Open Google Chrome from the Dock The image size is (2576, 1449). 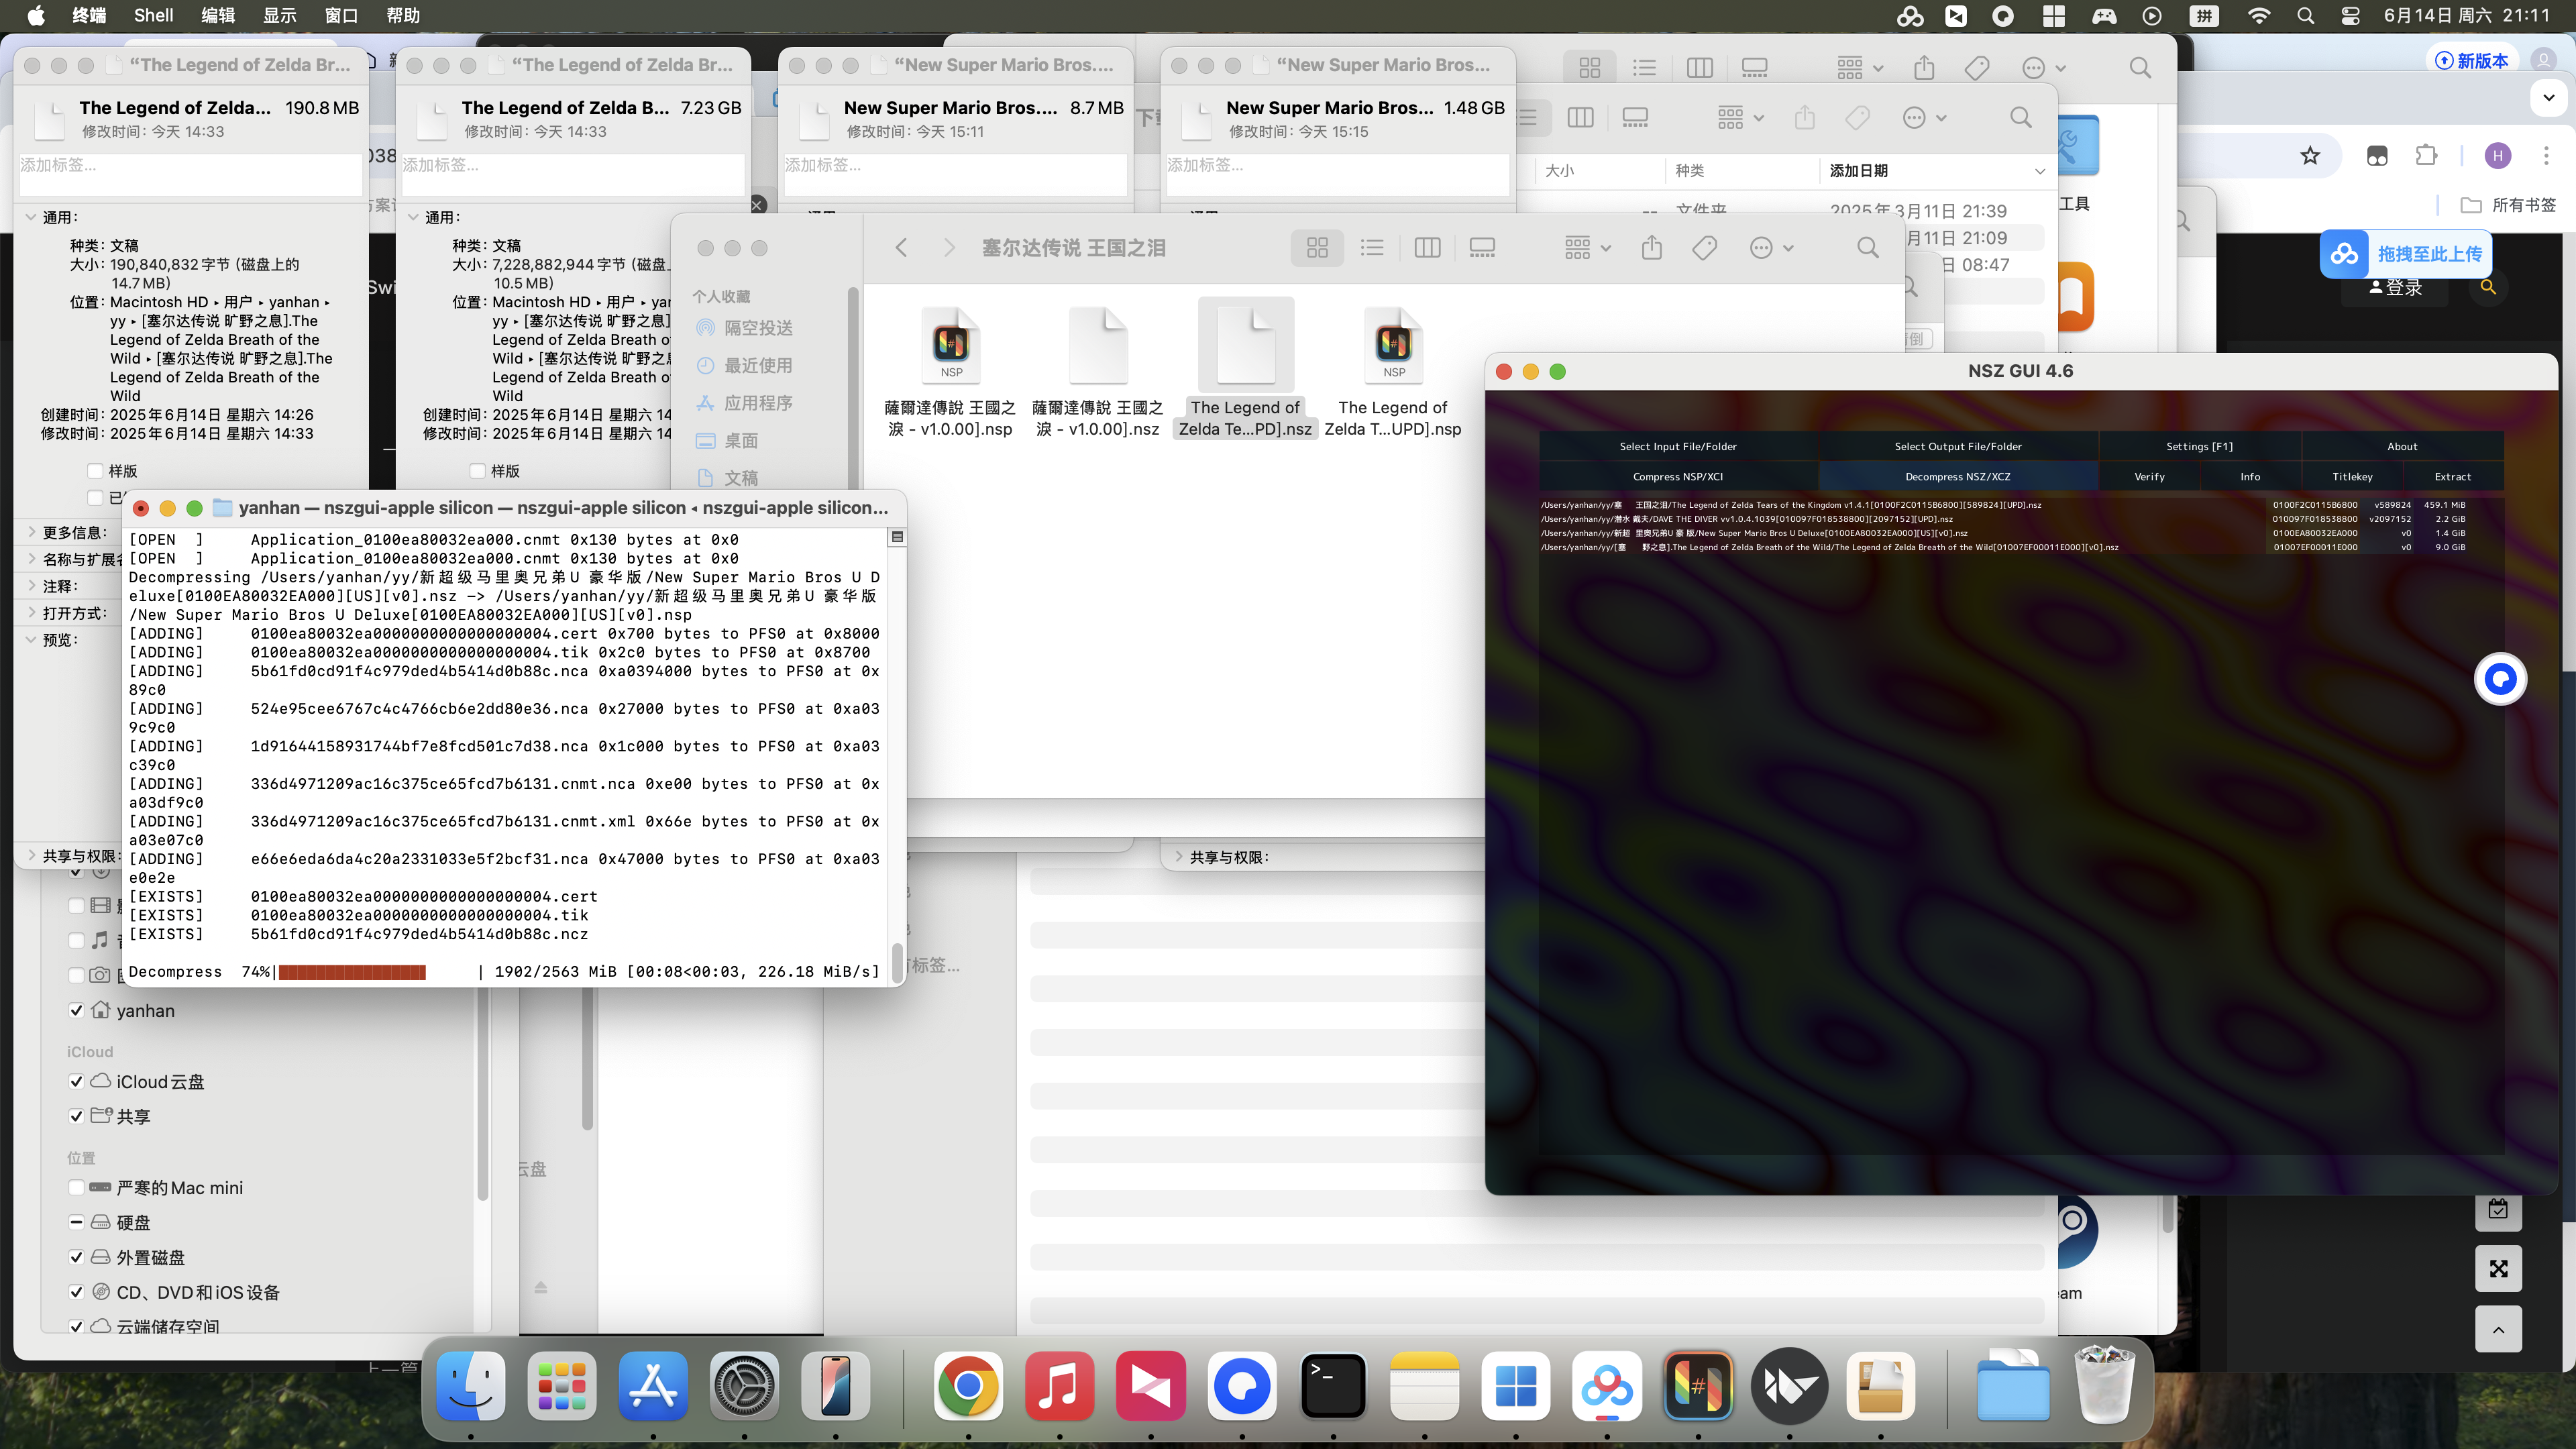pyautogui.click(x=968, y=1386)
